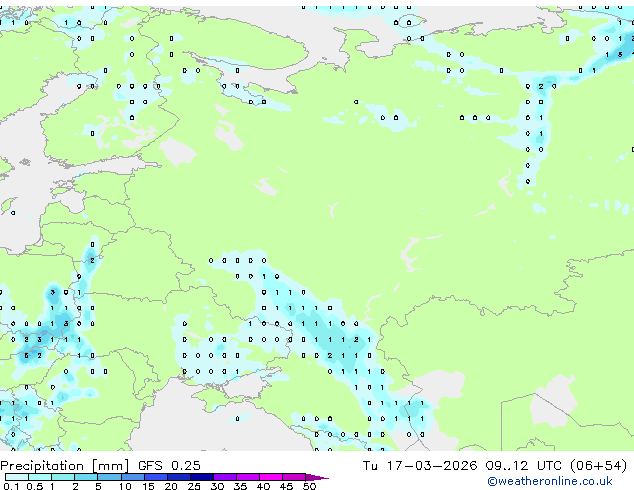Click the 10–15 mm legend swatch
Viewport: 634px width, 490px height.
coord(132,477)
